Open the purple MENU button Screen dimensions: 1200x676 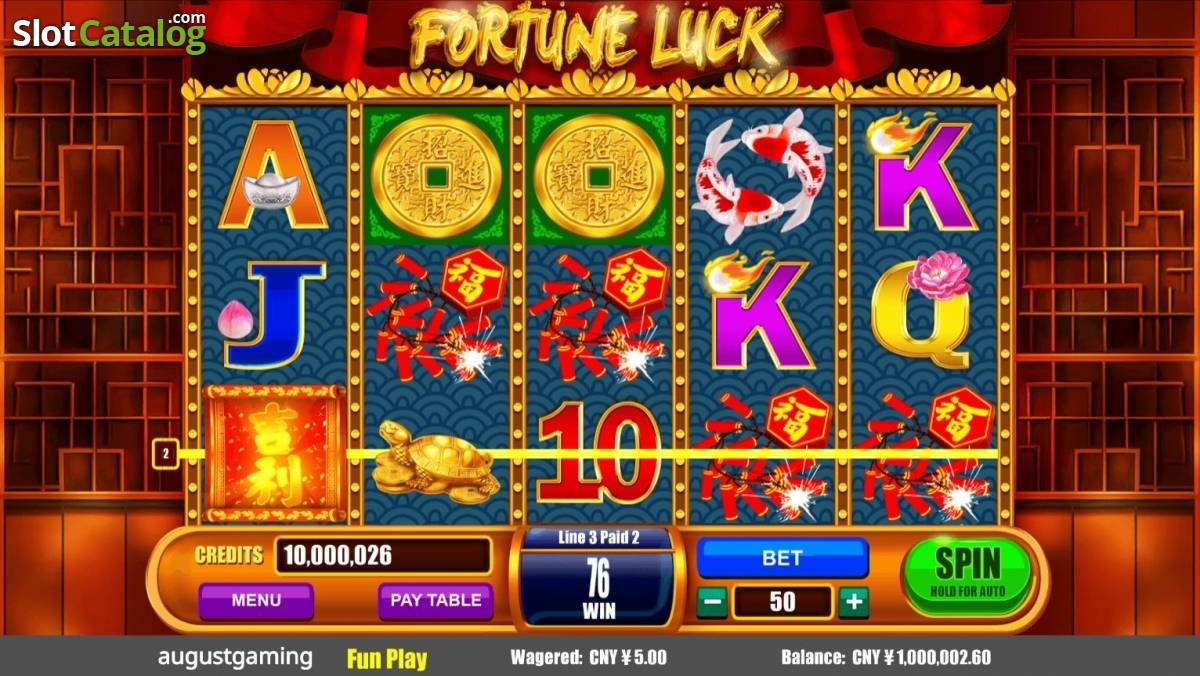coord(256,601)
